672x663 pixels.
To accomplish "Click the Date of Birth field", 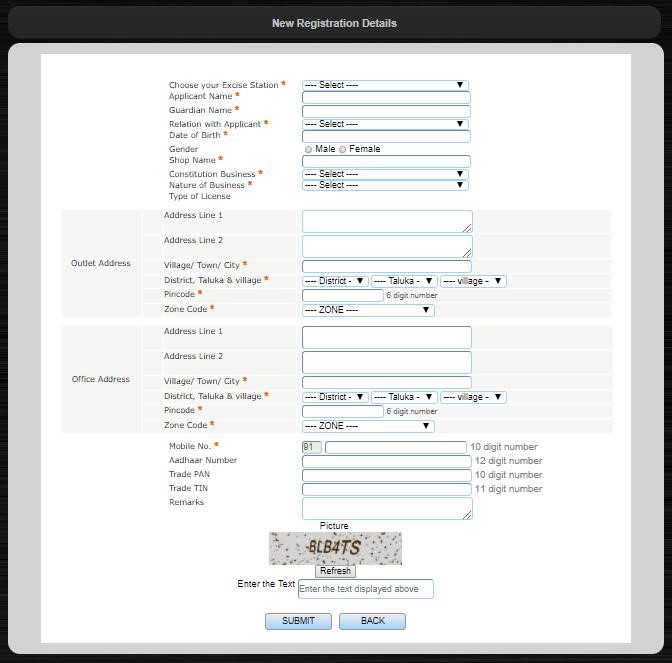I will tap(386, 136).
